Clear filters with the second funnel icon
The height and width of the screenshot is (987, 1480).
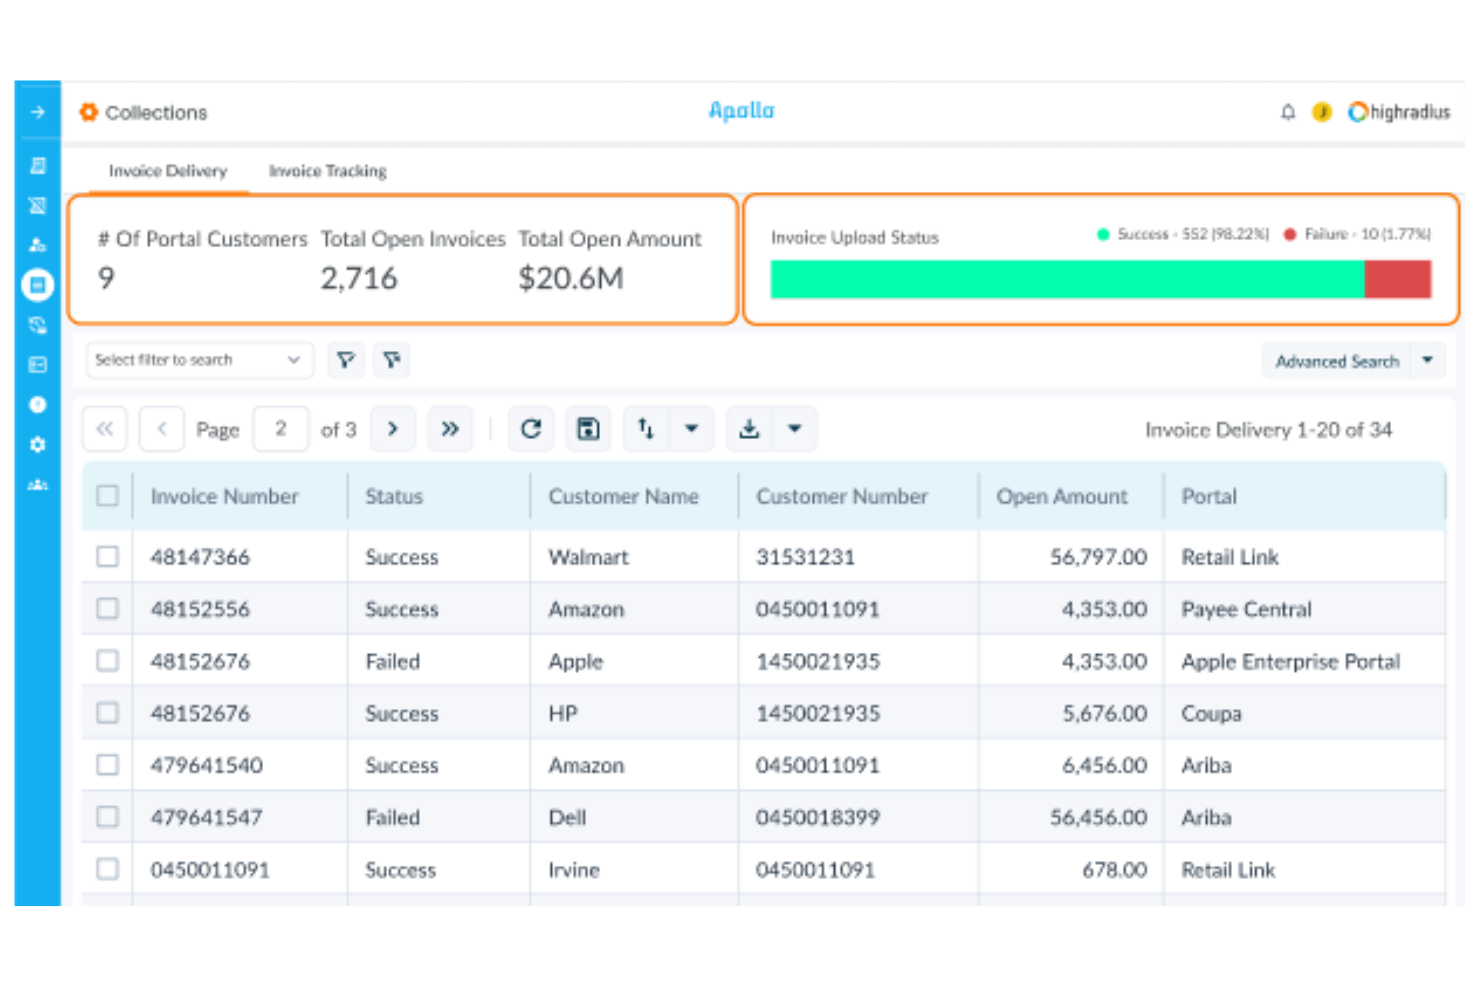click(x=392, y=360)
